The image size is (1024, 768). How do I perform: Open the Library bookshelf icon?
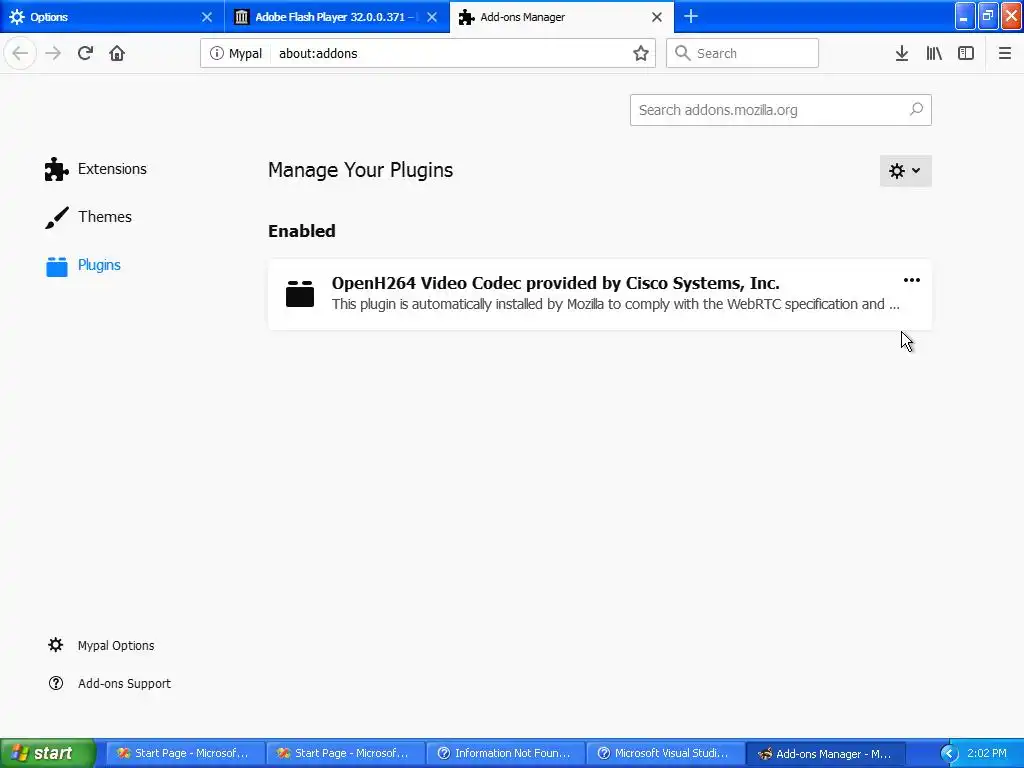(x=934, y=53)
